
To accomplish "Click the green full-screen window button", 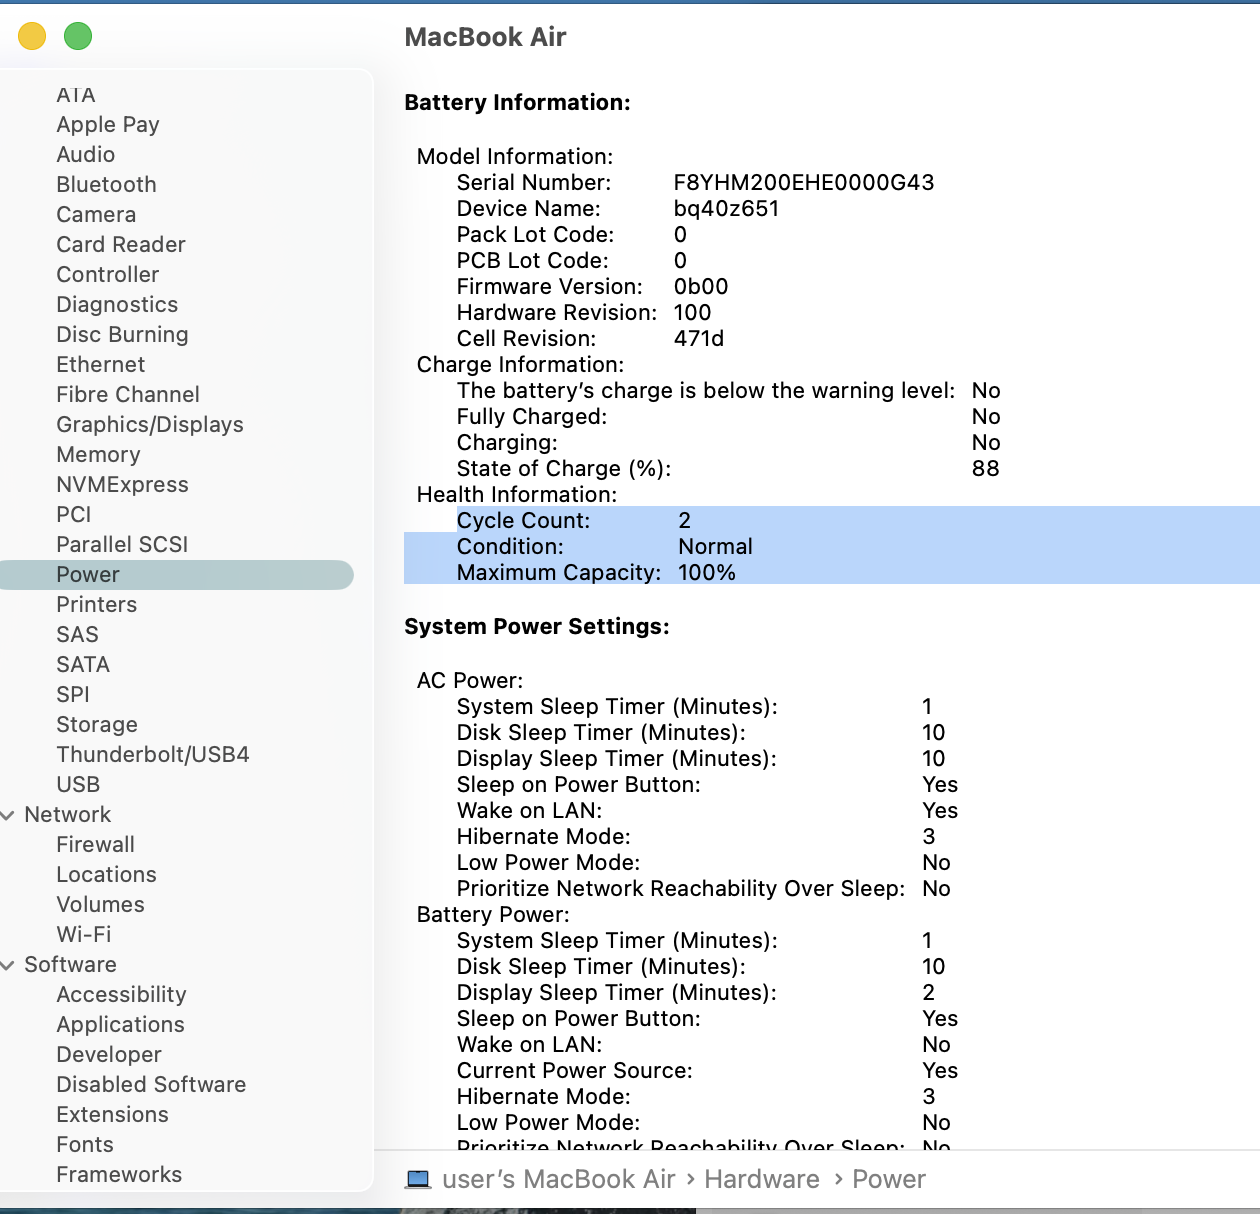I will pos(78,37).
